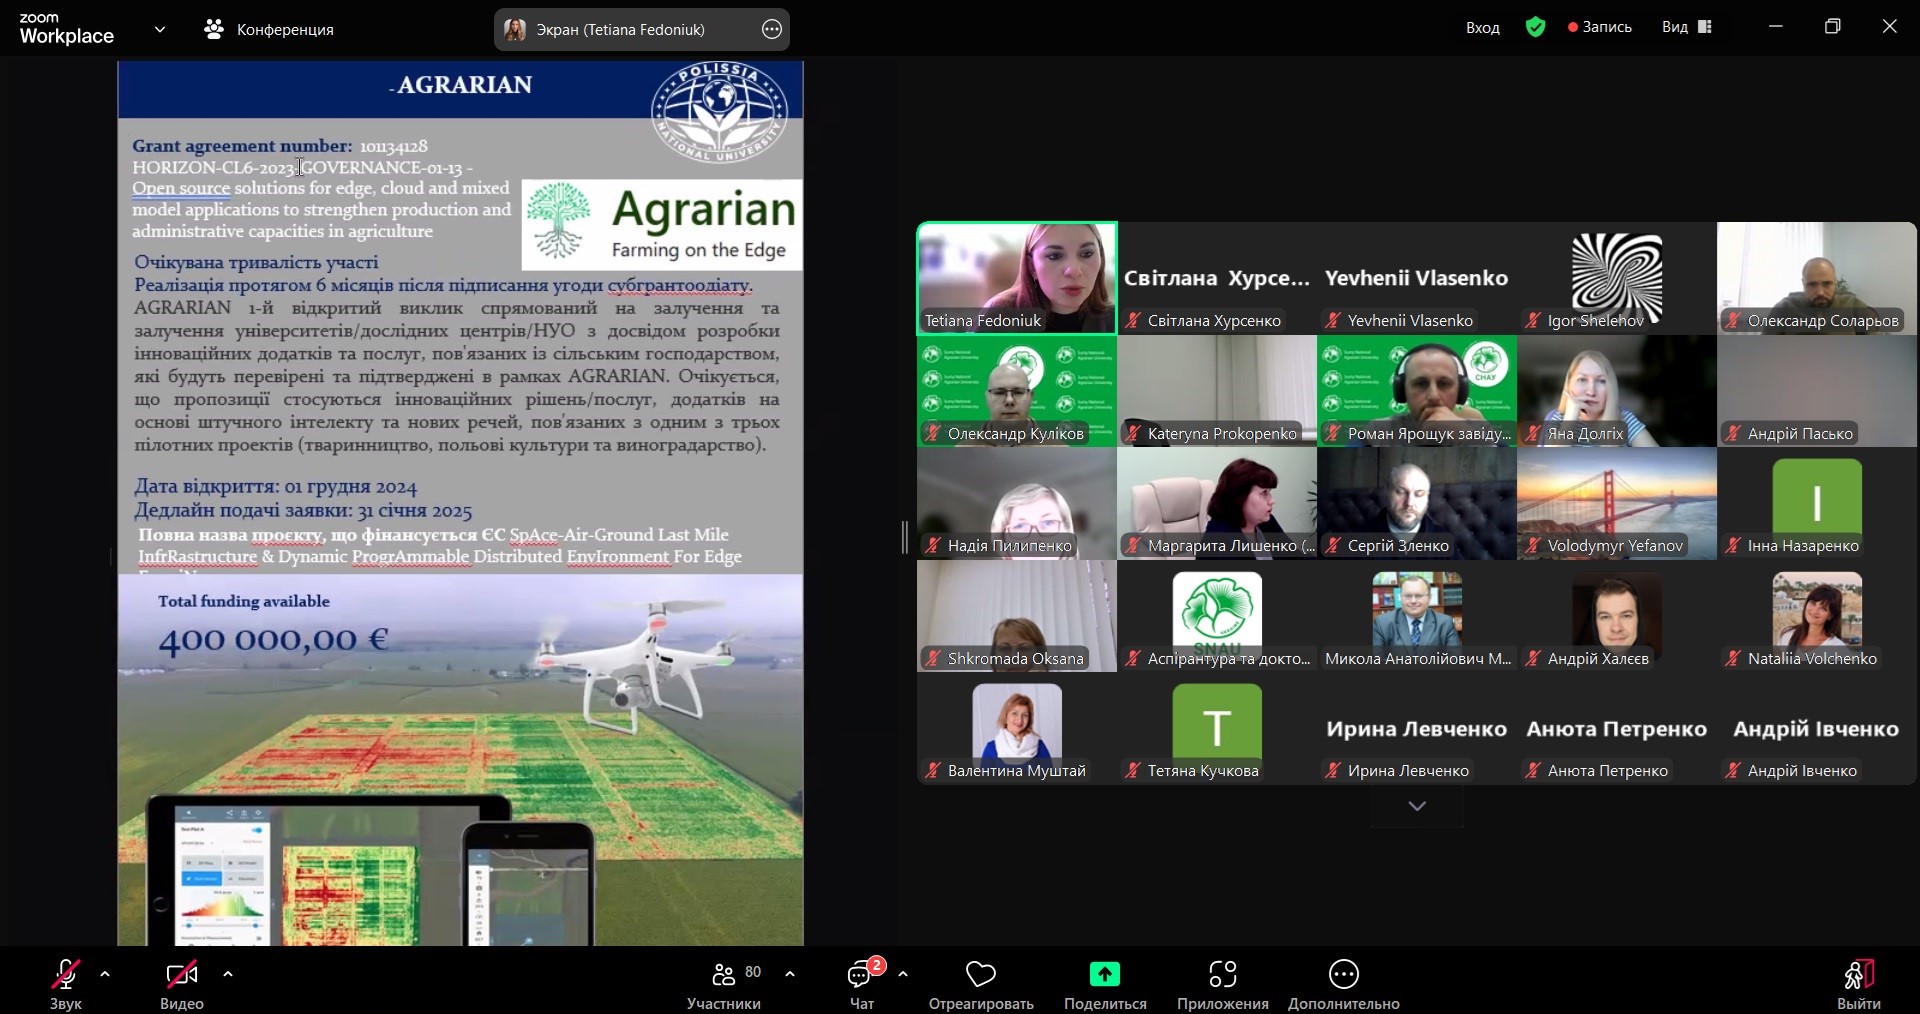Screen dimensions: 1920x1014
Task: Select Олександр Куліков video tile
Action: click(1017, 391)
